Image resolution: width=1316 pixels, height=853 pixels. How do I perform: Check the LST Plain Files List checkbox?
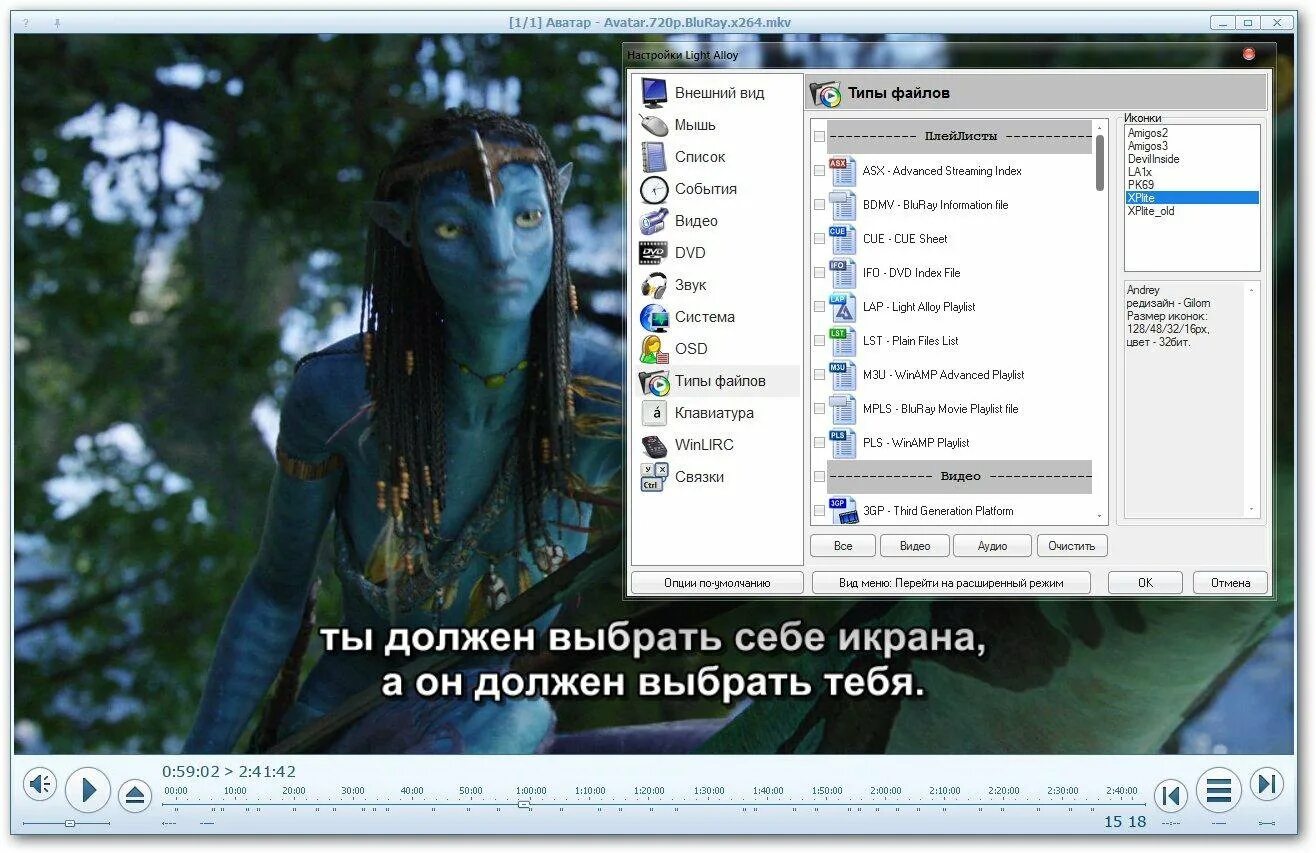820,341
